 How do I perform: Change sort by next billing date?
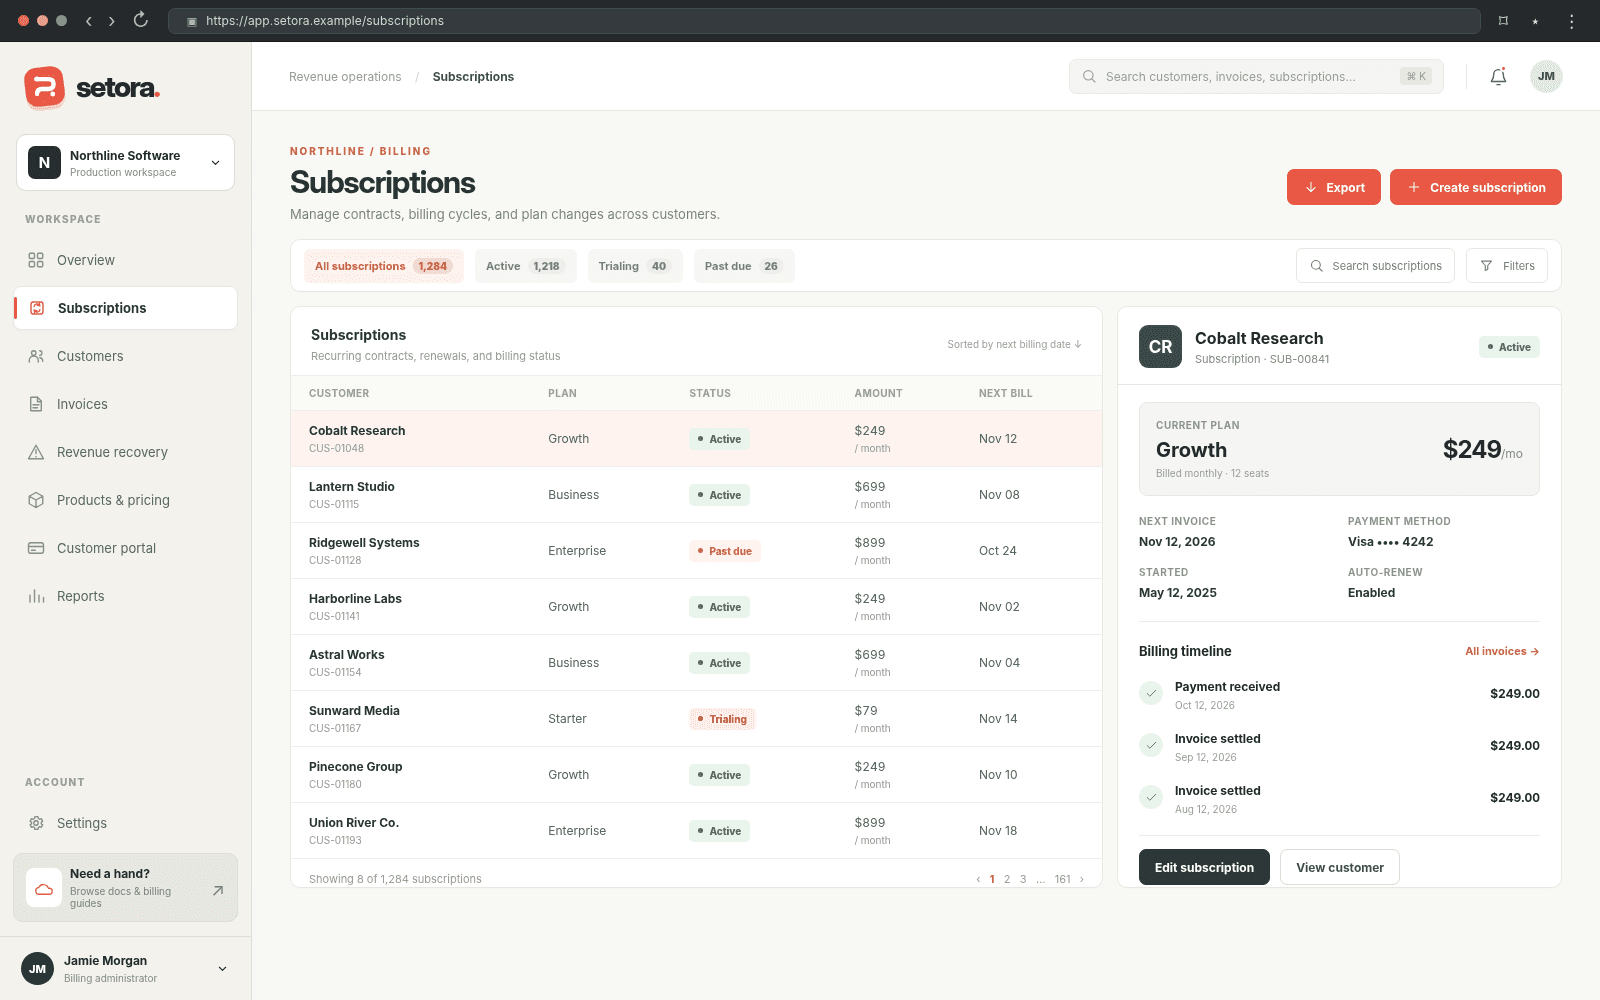1014,344
